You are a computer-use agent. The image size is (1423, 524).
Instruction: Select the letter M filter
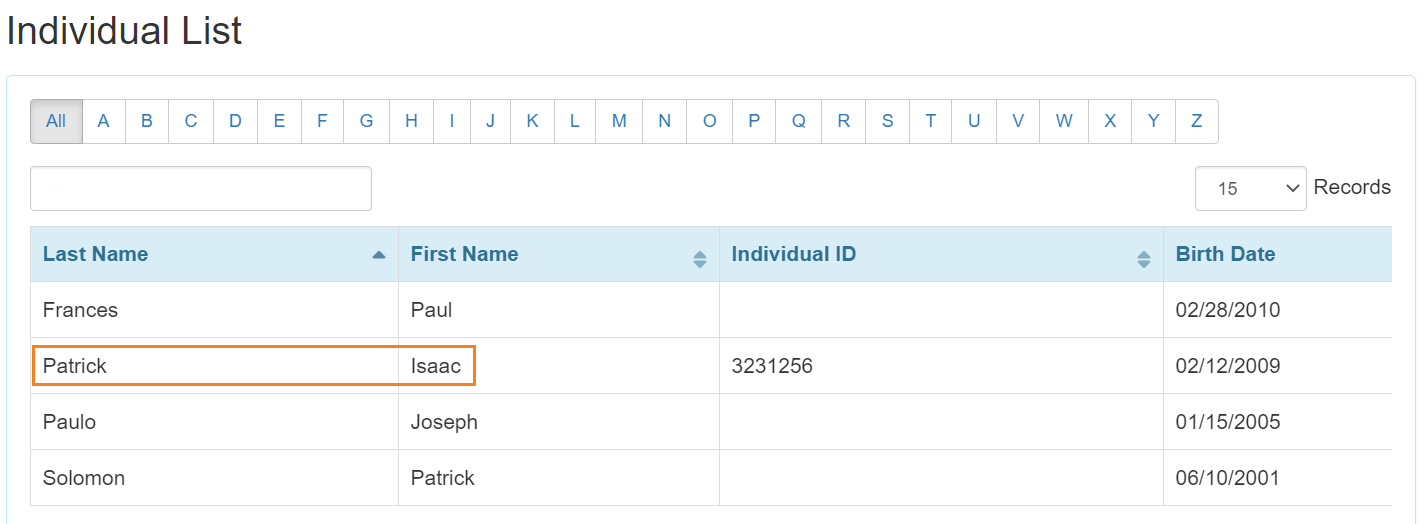coord(619,121)
